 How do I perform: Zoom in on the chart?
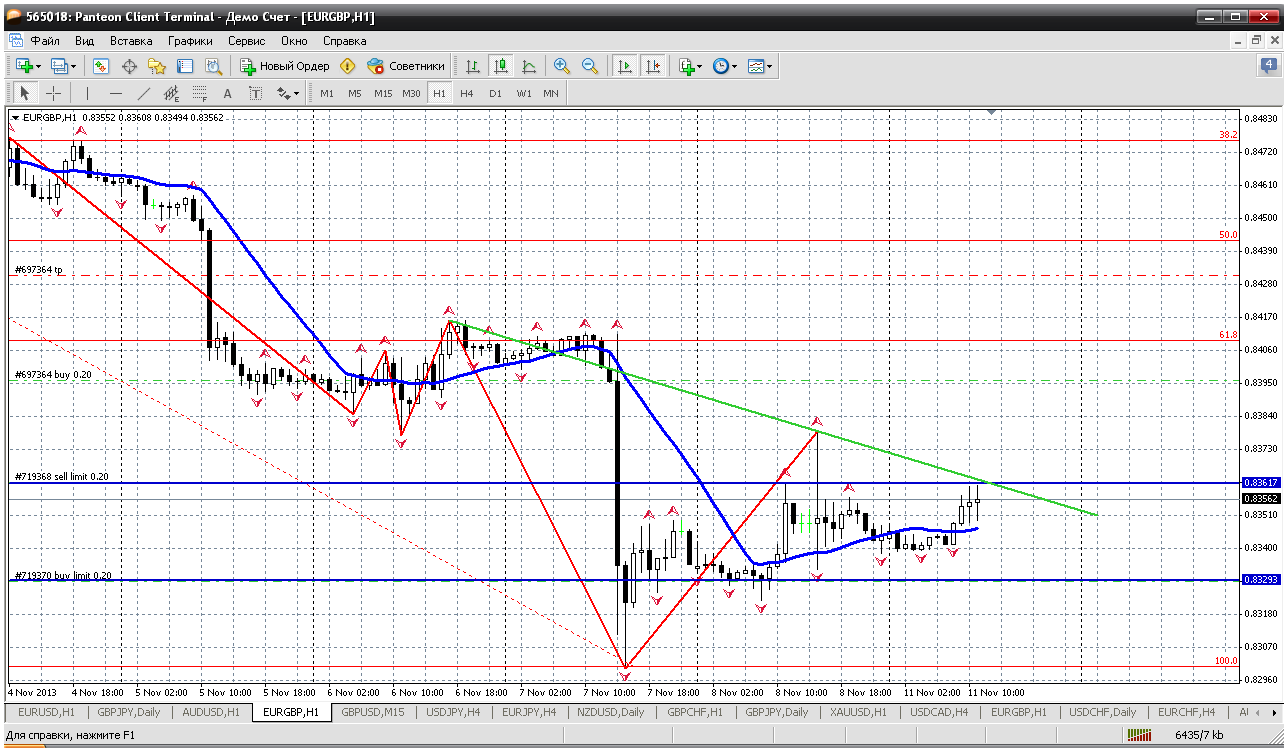(562, 66)
